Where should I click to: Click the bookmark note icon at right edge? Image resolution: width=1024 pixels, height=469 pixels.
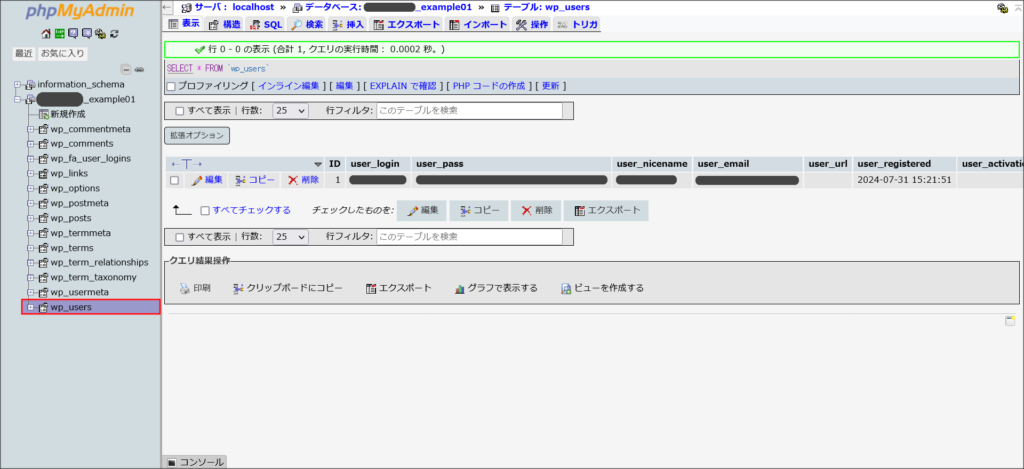(x=1010, y=320)
